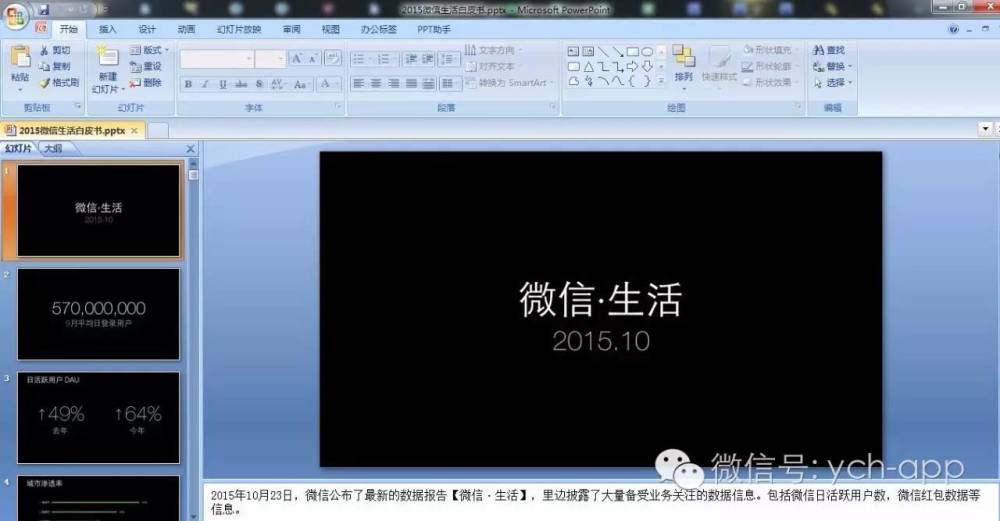Screen dimensions: 1000x521
Task: Toggle Align Right for paragraph
Action: pyautogui.click(x=393, y=84)
